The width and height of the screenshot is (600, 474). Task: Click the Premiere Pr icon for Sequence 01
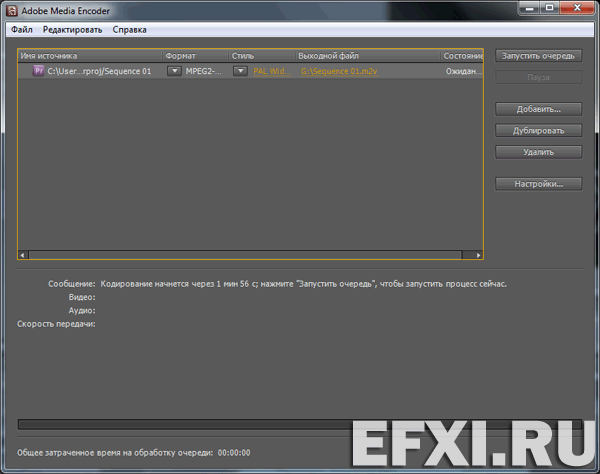[x=38, y=71]
